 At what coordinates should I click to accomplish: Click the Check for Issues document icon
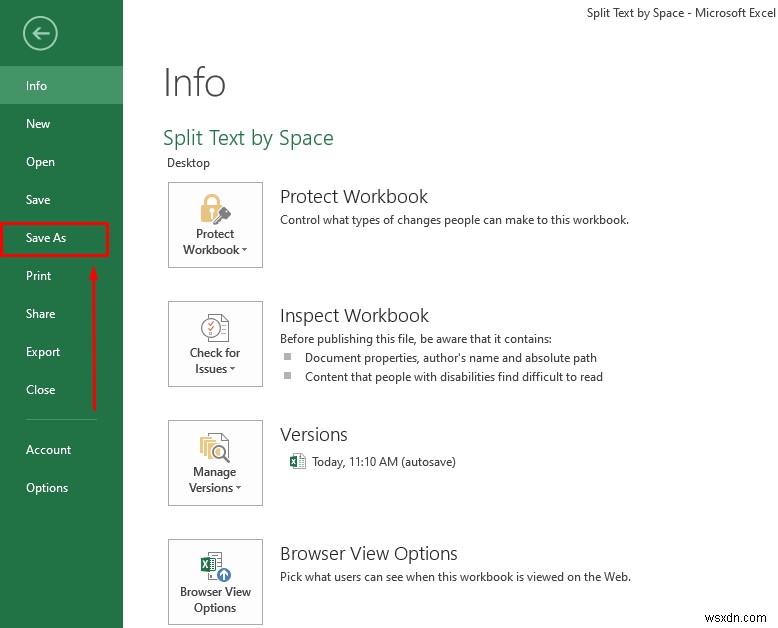[x=215, y=327]
